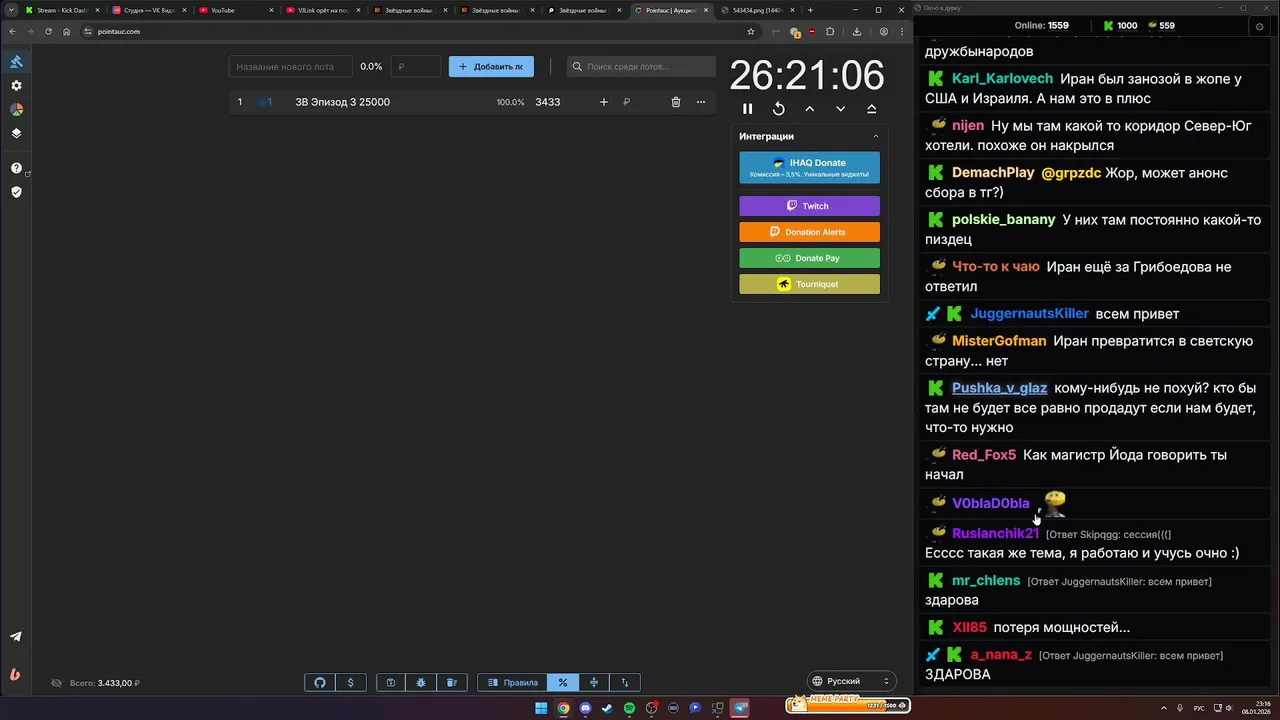Viewport: 1280px width, 720px height.
Task: Switch to the Студия — VK Видео tab
Action: tap(148, 10)
